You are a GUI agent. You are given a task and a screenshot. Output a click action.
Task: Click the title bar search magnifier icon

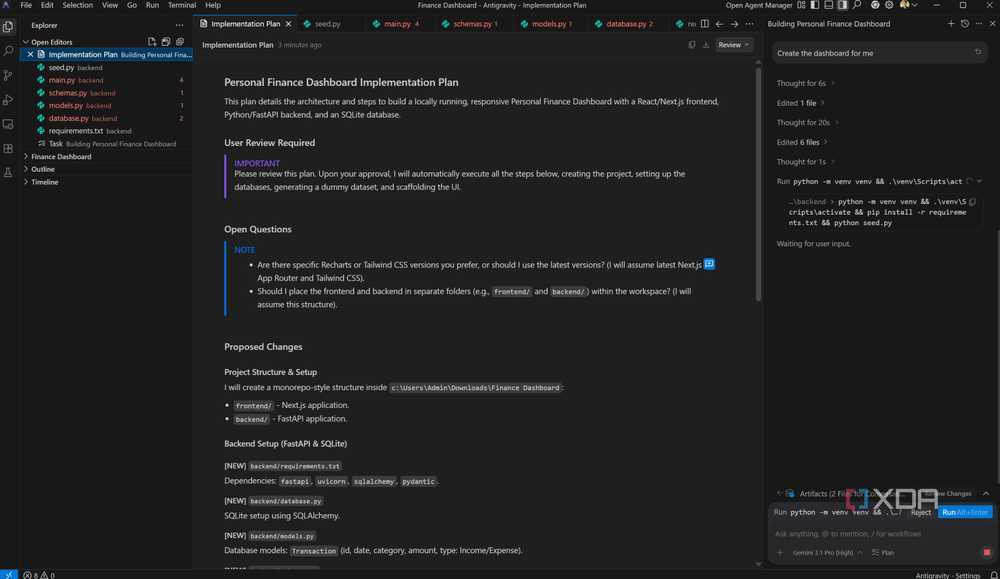tap(857, 5)
